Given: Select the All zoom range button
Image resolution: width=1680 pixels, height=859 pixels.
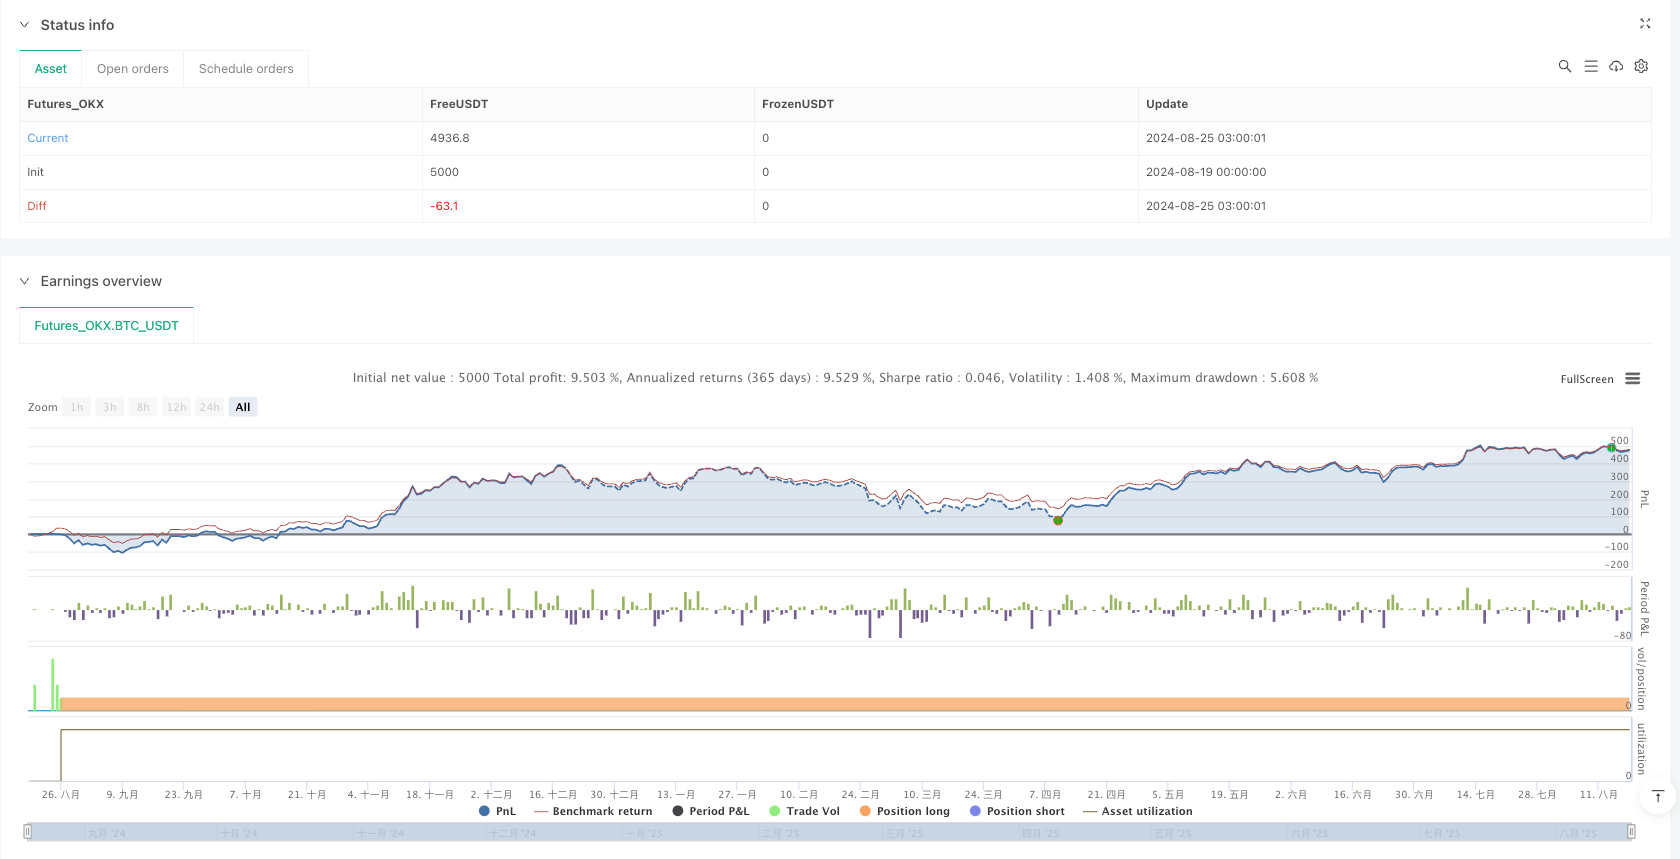Looking at the screenshot, I should point(243,407).
